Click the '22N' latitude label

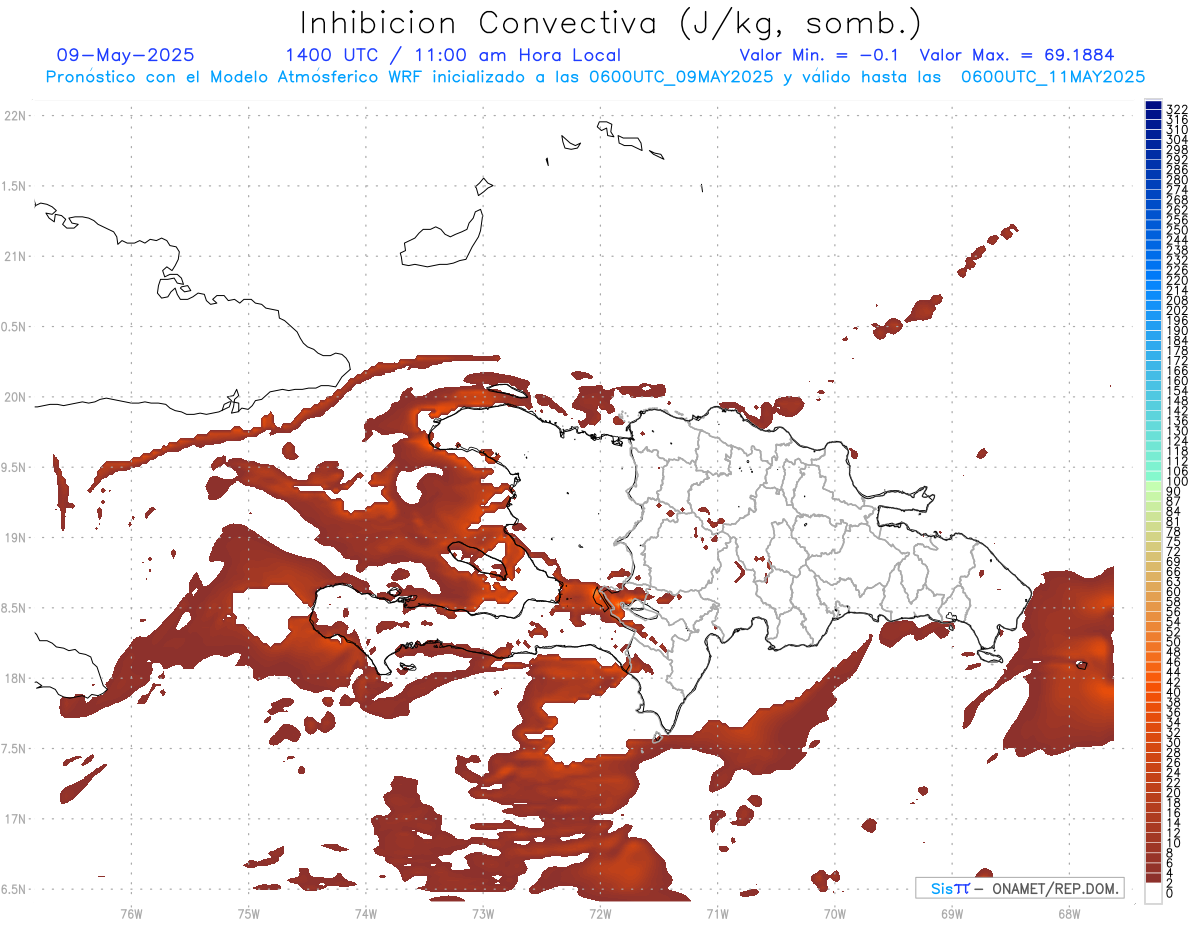point(16,116)
